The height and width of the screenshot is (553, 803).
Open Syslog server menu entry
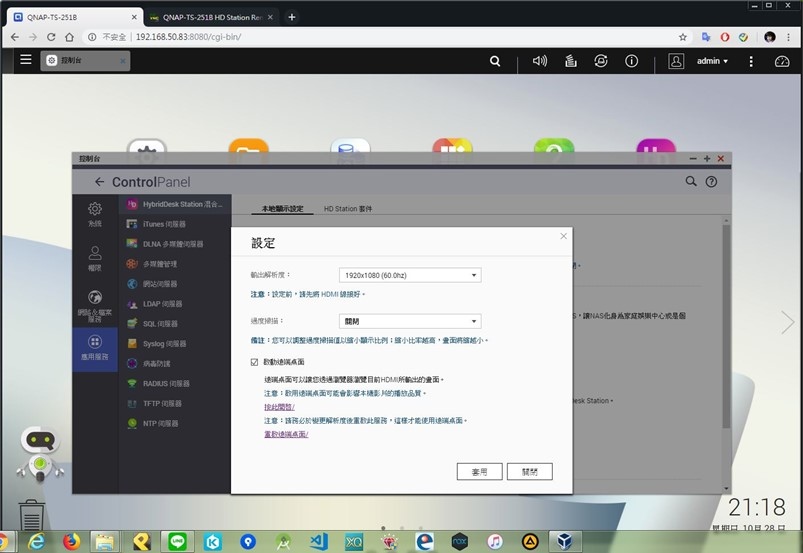175,344
